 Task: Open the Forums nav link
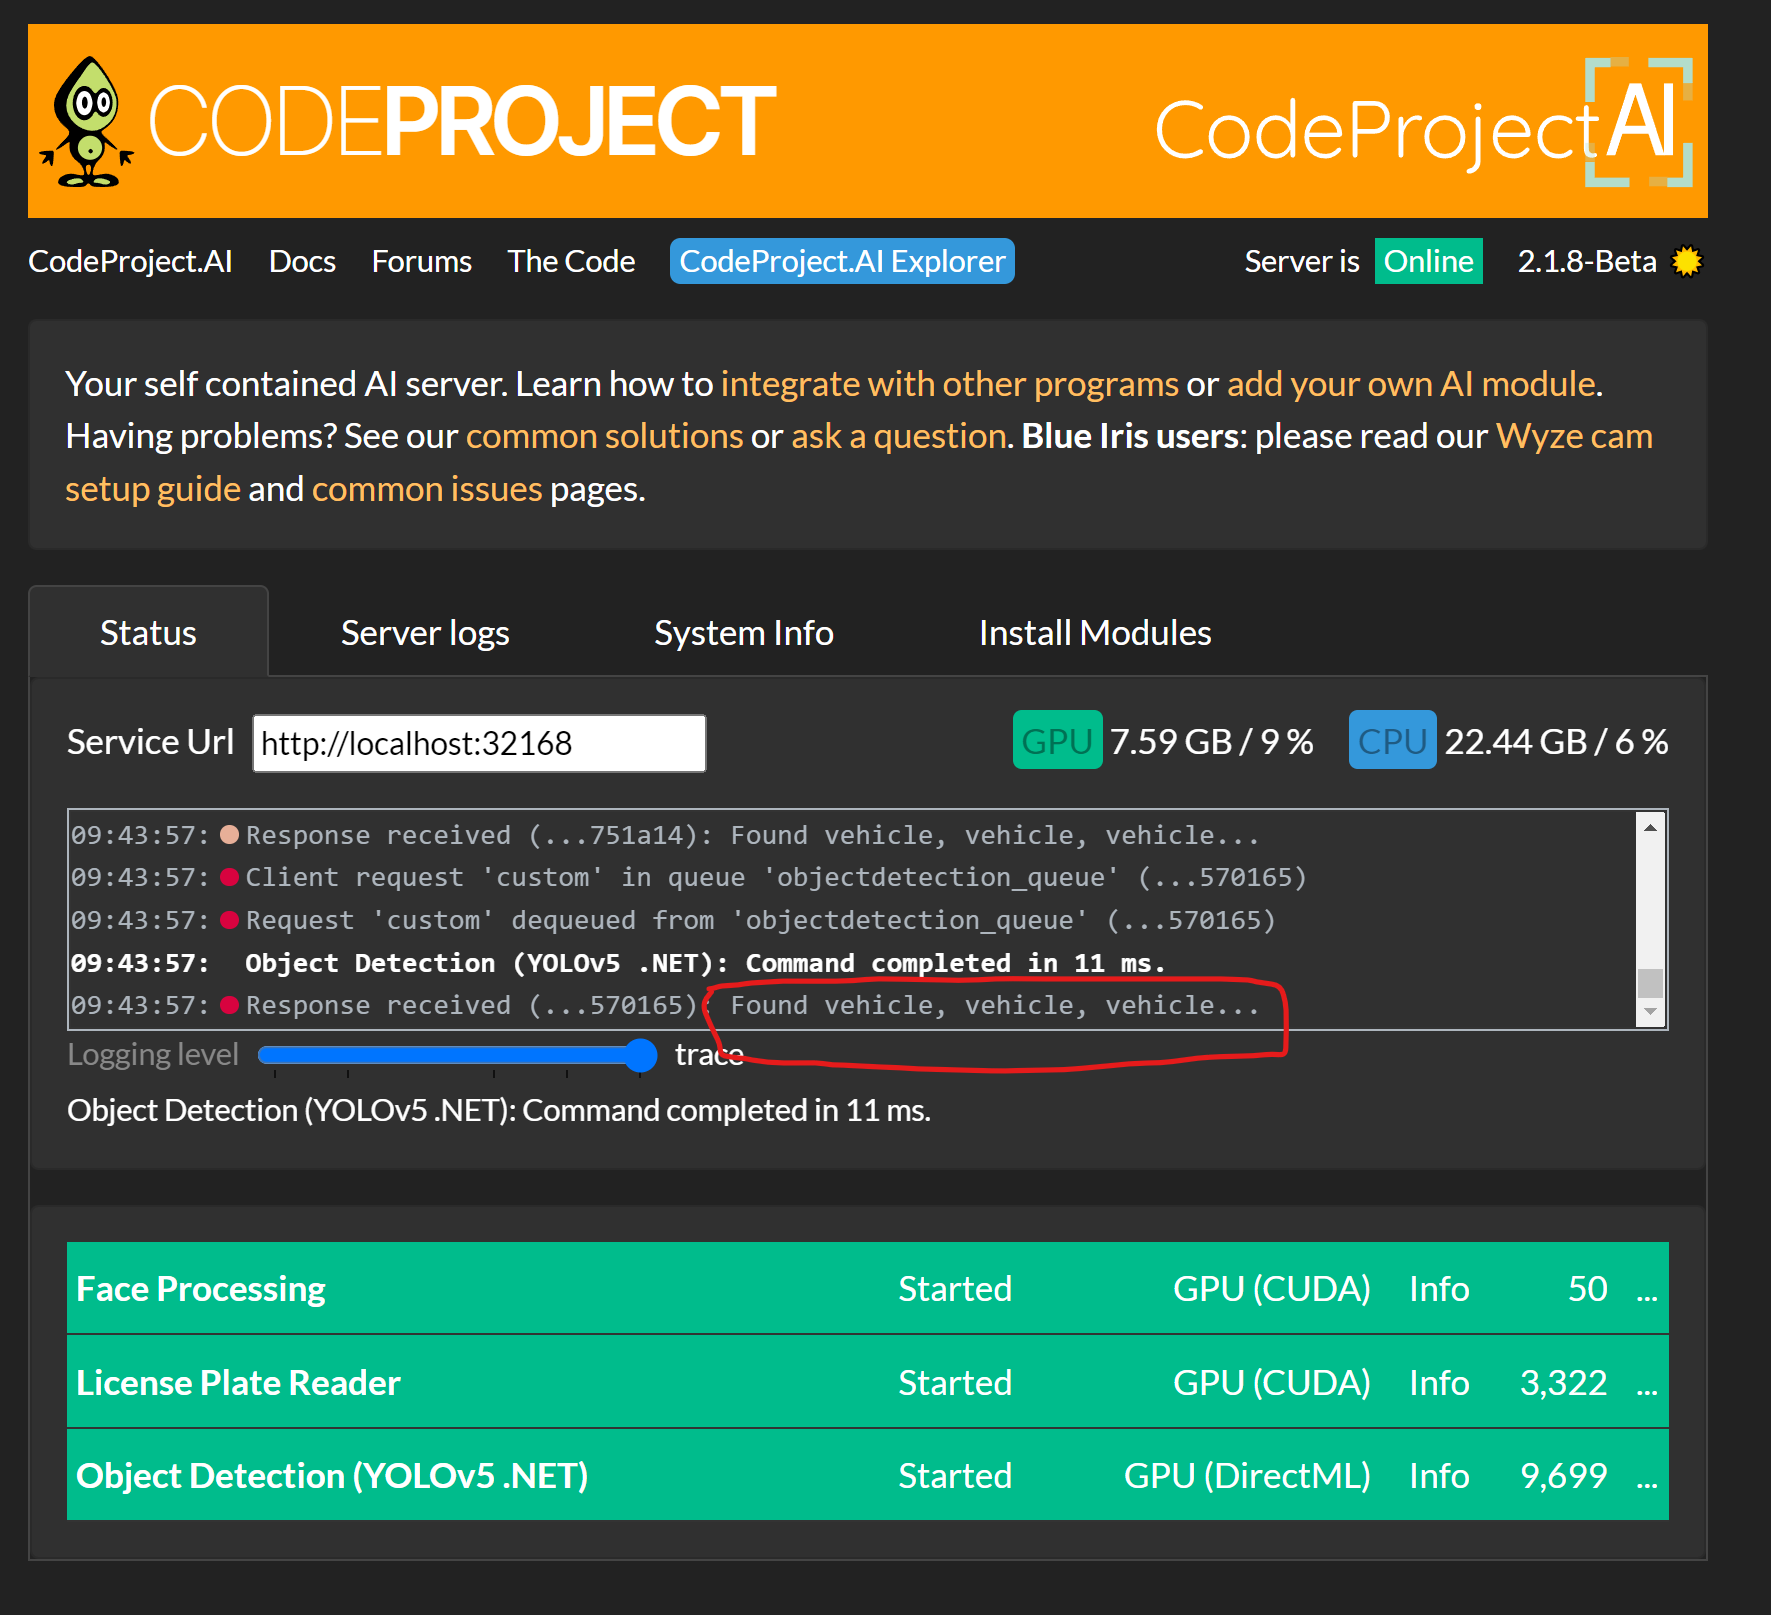(421, 261)
